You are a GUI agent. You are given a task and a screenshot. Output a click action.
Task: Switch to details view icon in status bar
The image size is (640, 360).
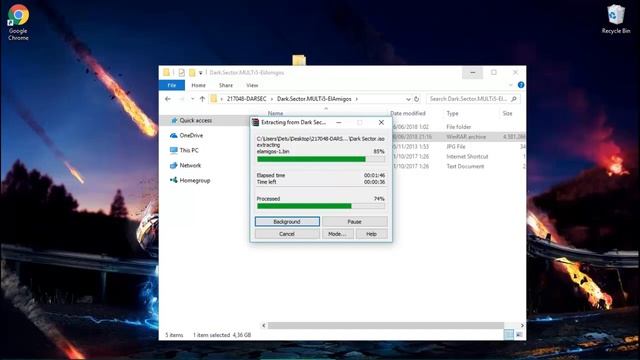coord(509,335)
